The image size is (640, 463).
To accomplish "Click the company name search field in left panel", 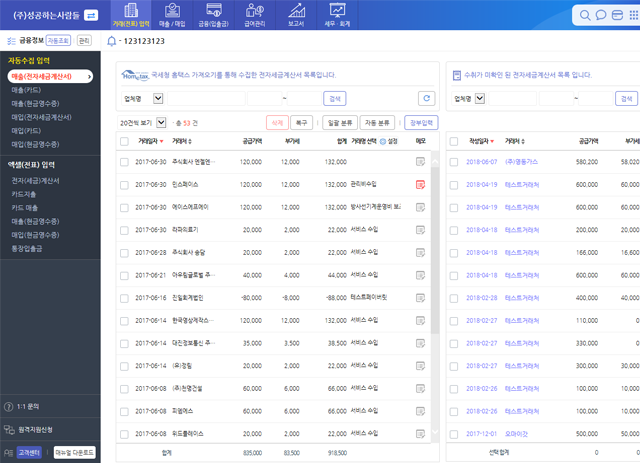I will coord(206,98).
